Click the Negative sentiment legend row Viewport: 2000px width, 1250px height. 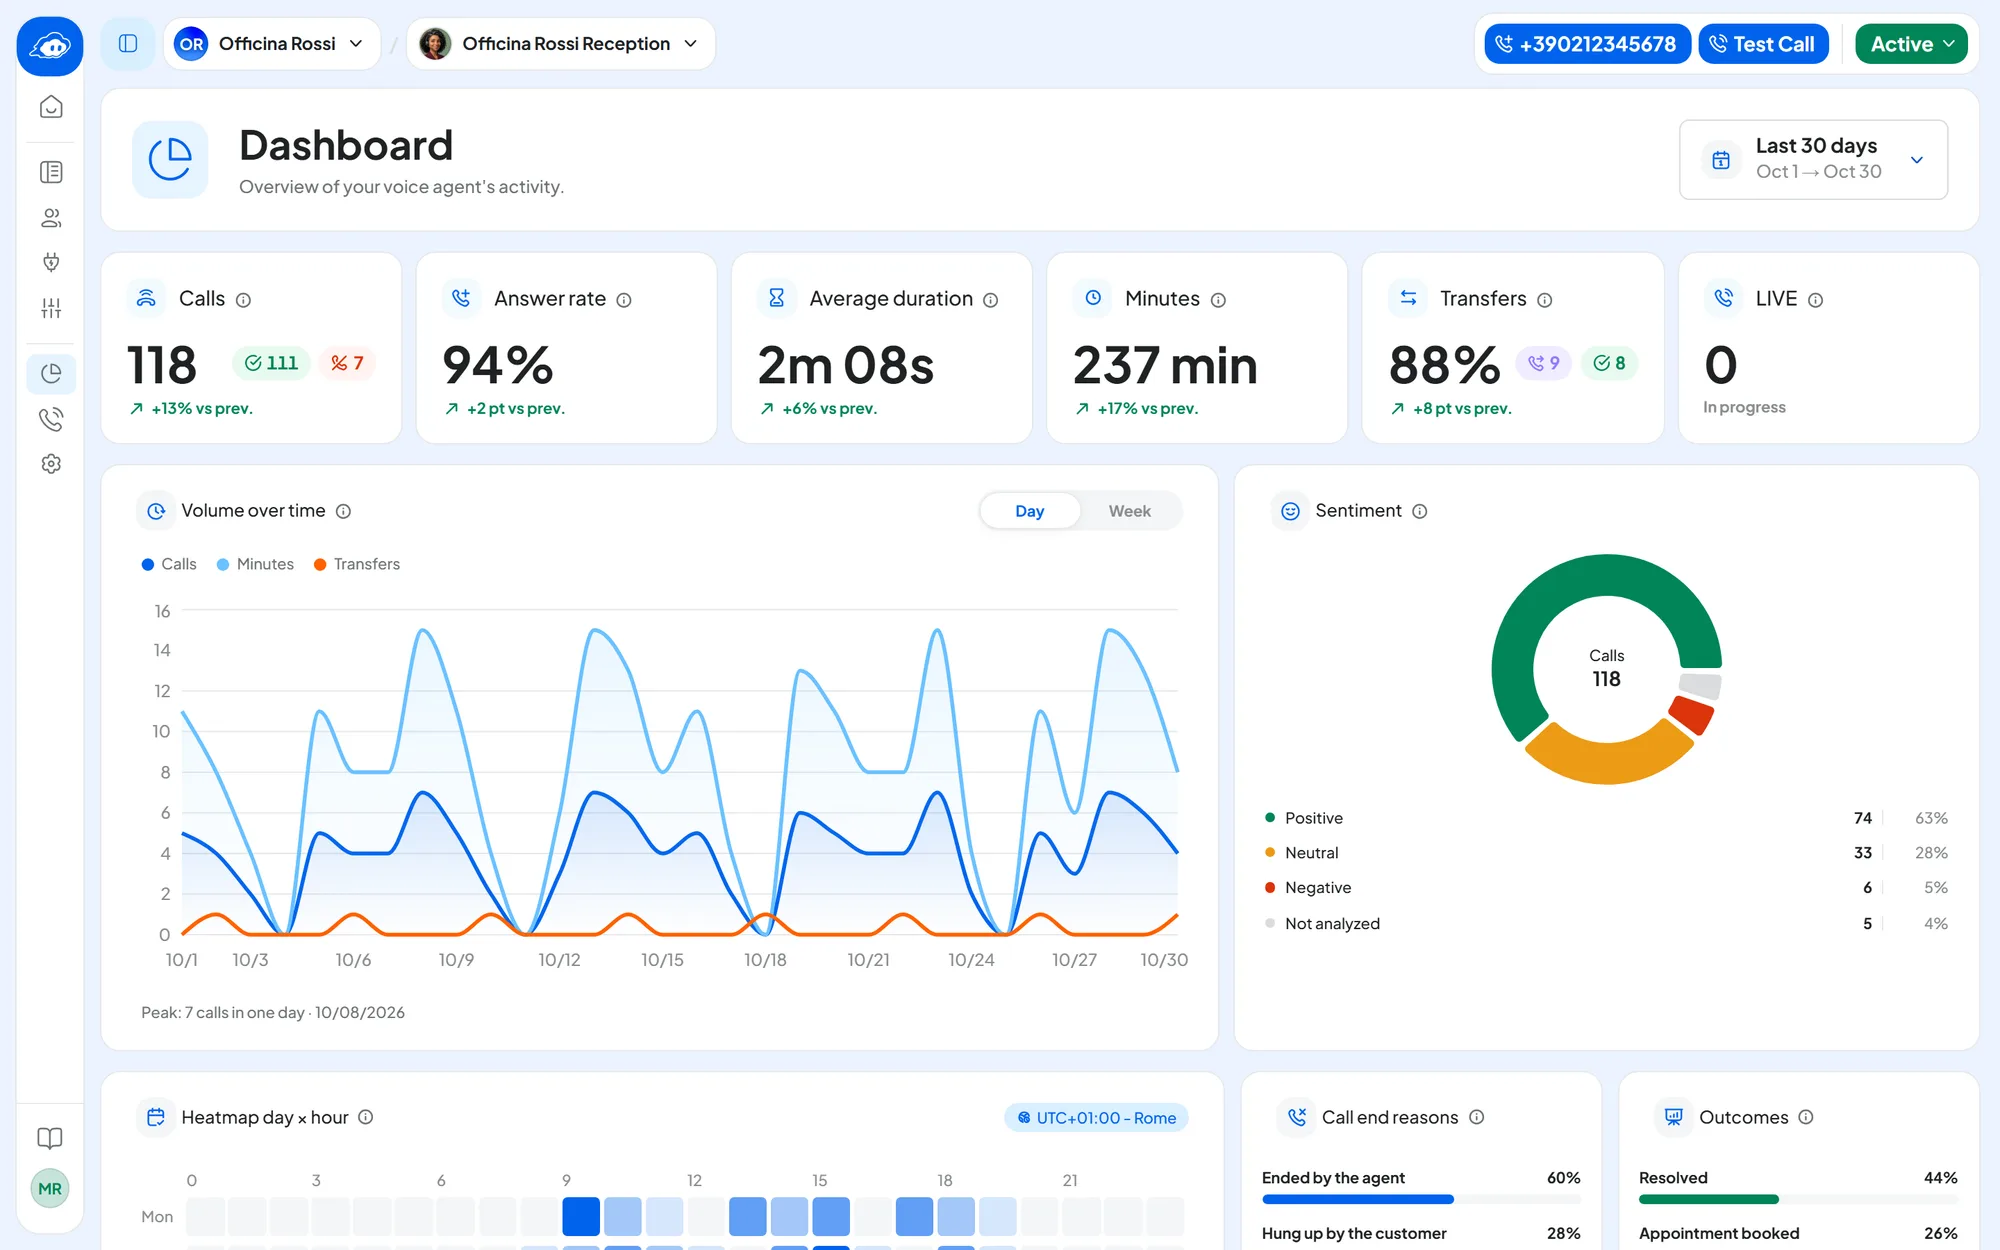coord(1606,888)
